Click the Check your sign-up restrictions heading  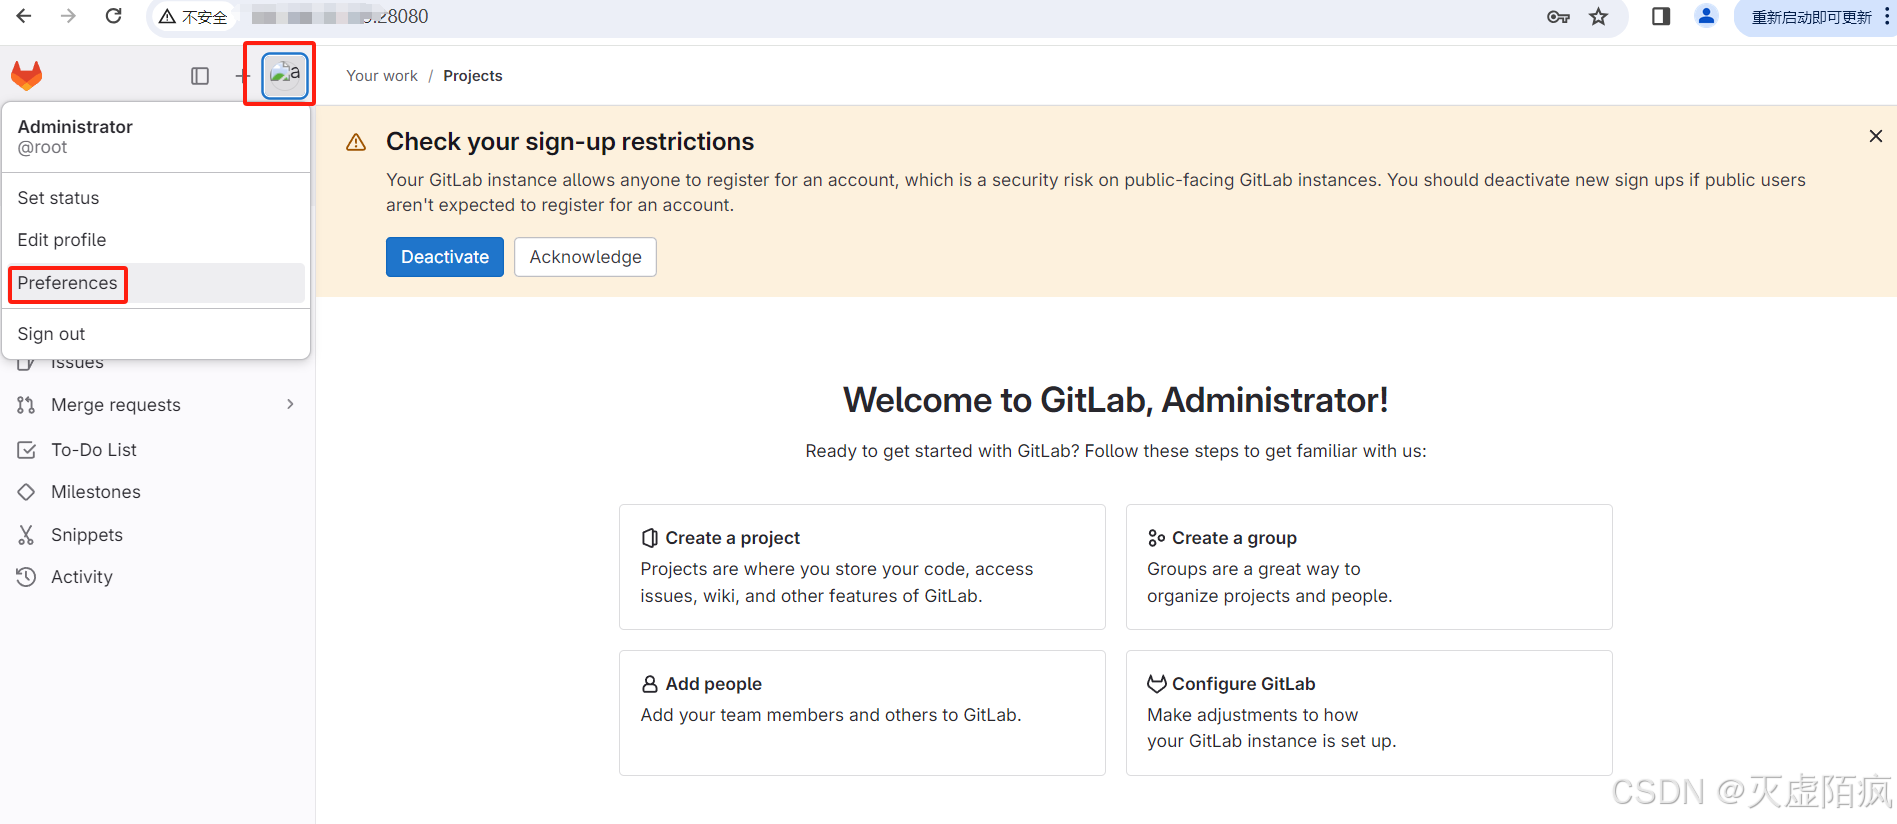click(570, 142)
